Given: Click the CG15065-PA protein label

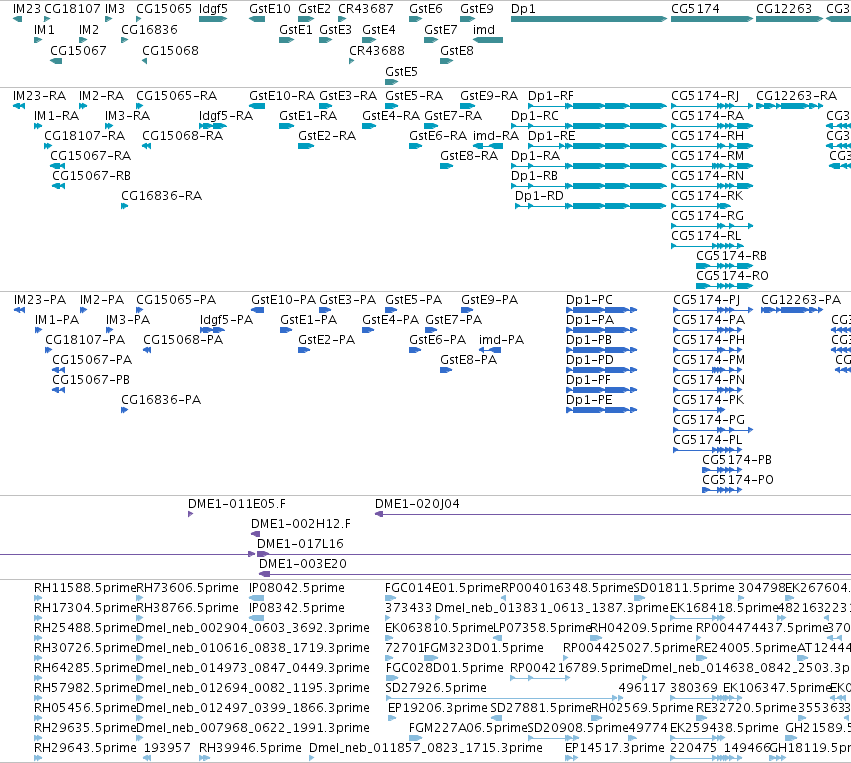Looking at the screenshot, I should point(176,300).
